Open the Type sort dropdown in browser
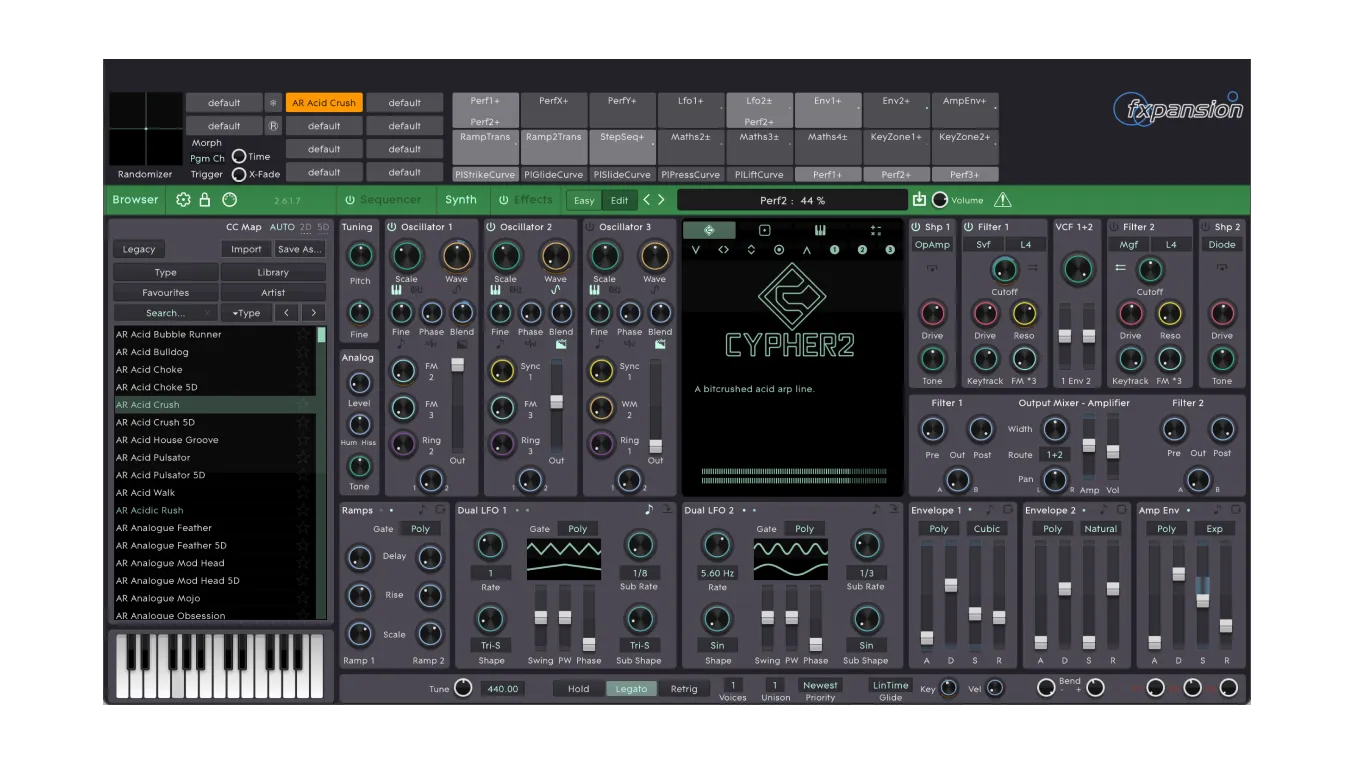 (246, 313)
